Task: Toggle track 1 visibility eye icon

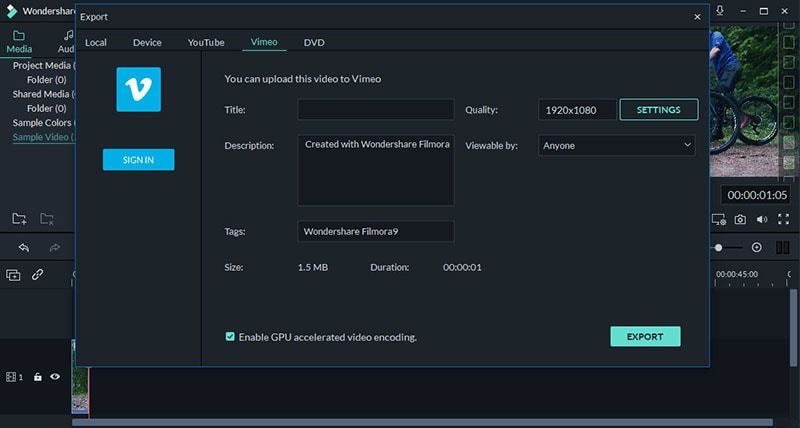Action: tap(55, 376)
